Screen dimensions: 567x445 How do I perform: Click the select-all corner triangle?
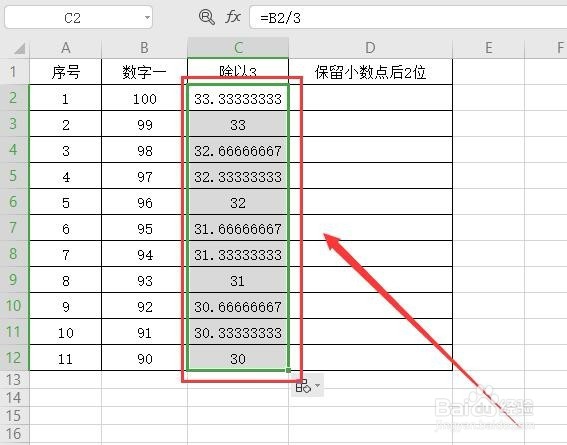click(x=19, y=48)
